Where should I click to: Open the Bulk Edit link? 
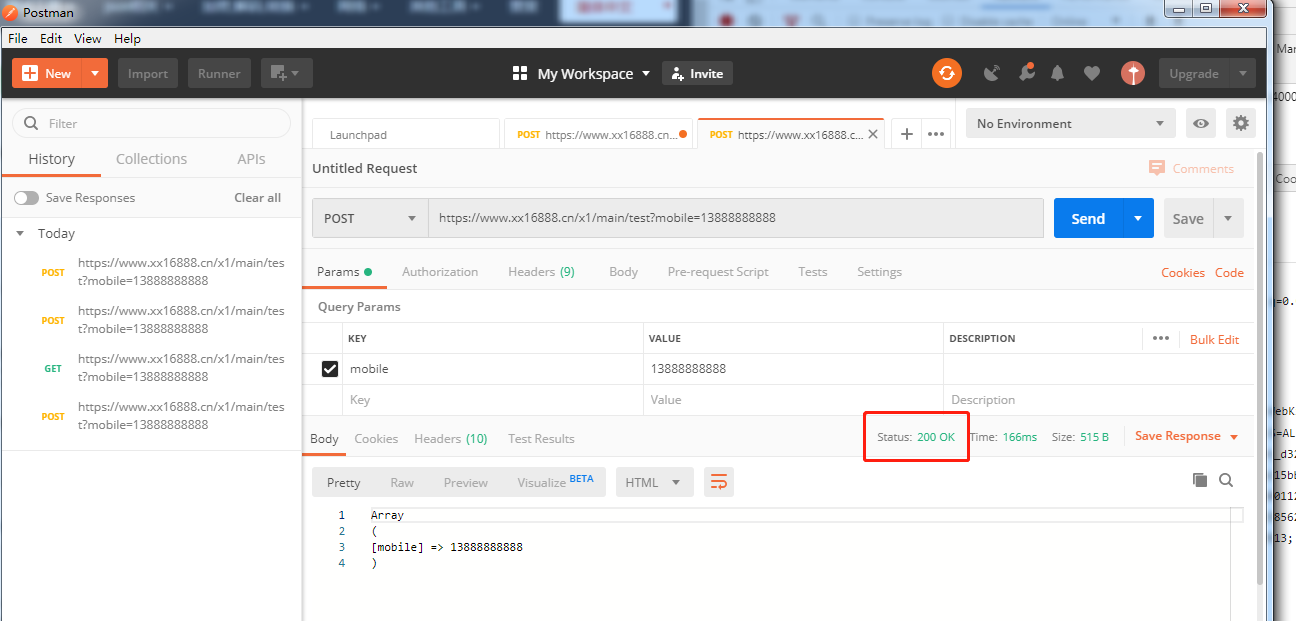pyautogui.click(x=1214, y=339)
